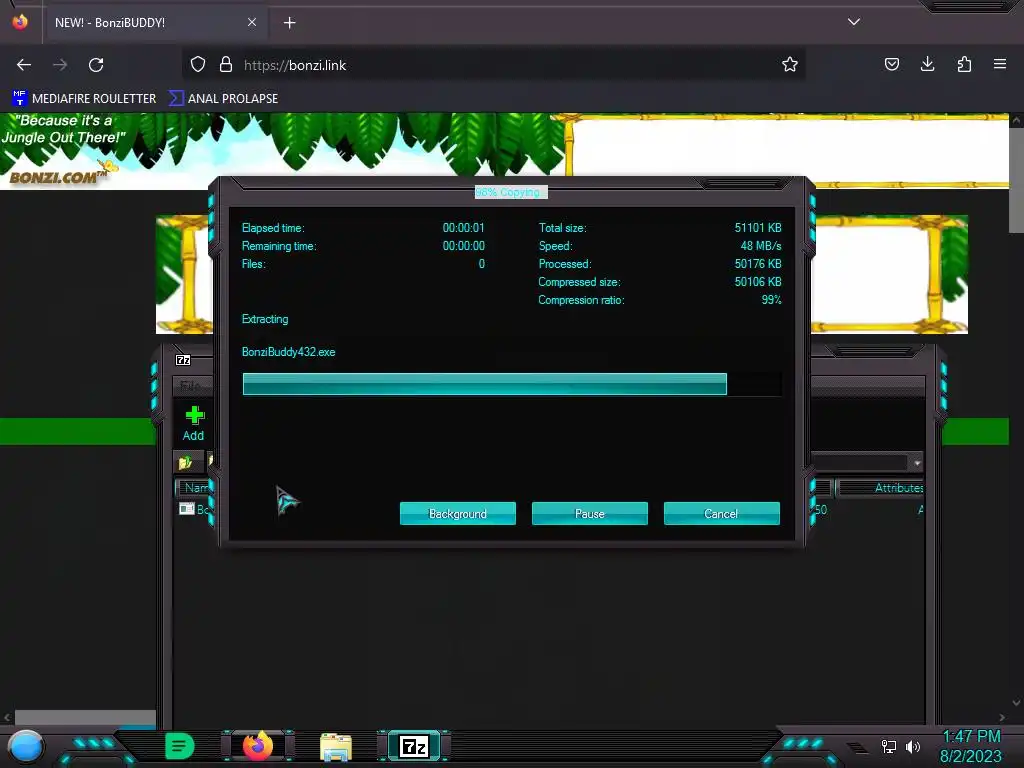
Task: Go back using the browser back arrow
Action: click(24, 65)
